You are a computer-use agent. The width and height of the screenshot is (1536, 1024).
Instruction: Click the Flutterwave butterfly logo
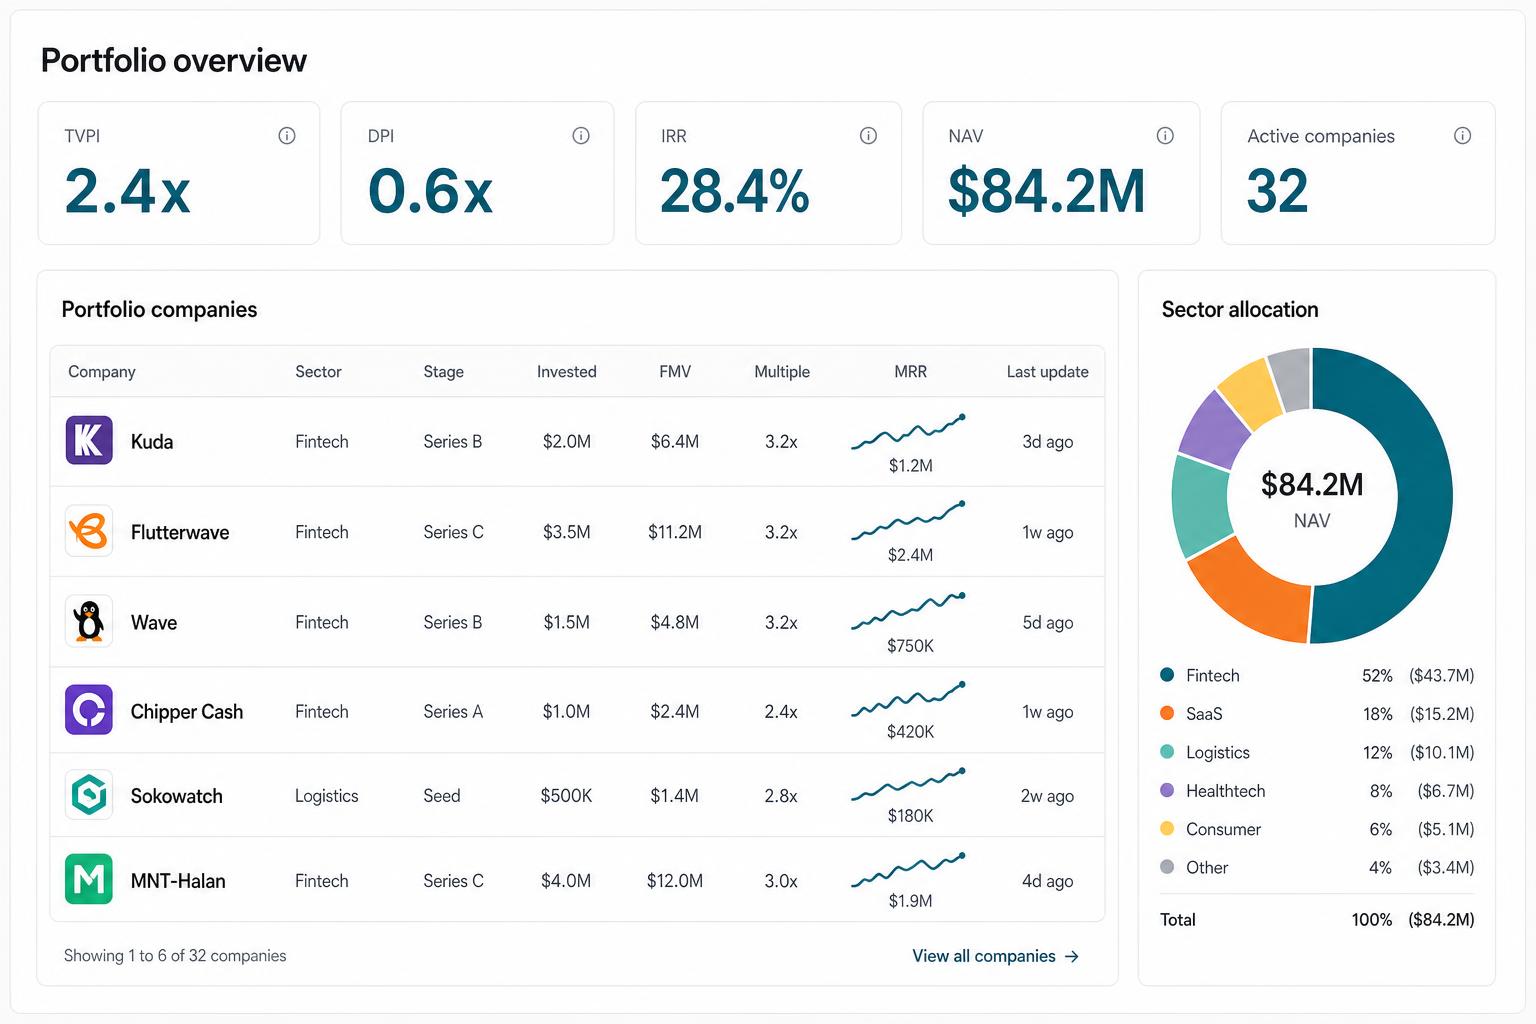tap(89, 531)
